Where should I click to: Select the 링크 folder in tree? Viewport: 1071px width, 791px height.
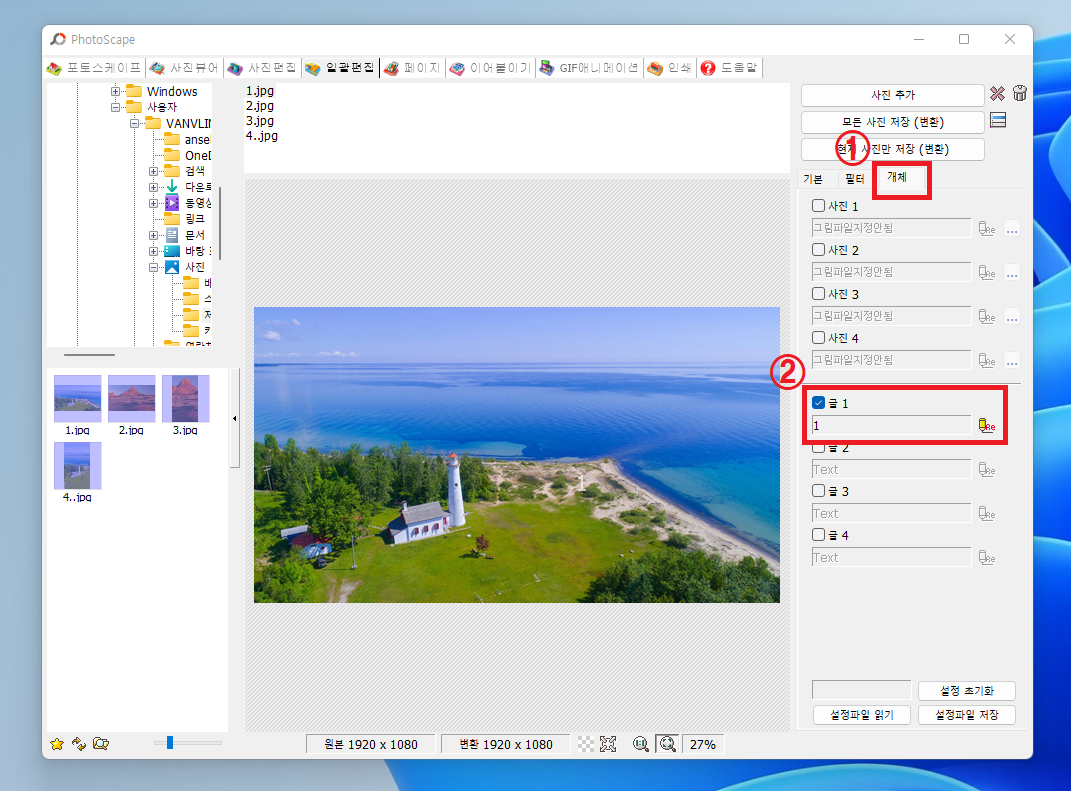tap(195, 219)
